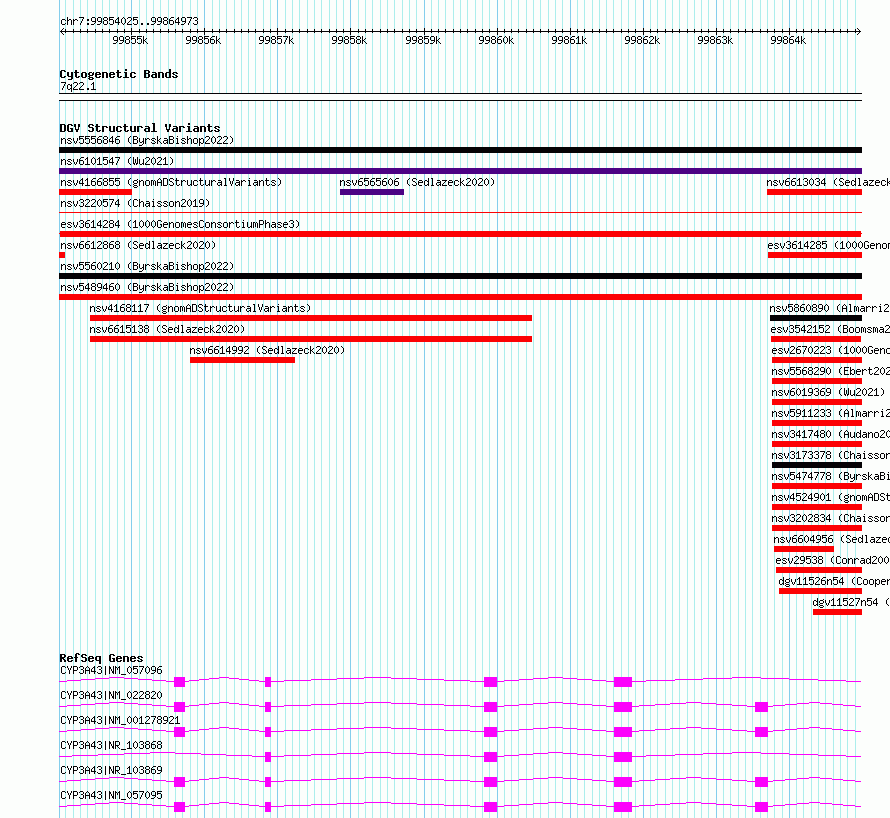The image size is (890, 818).
Task: Select the 7q22.1 cytogenetic band label
Action: [78, 87]
